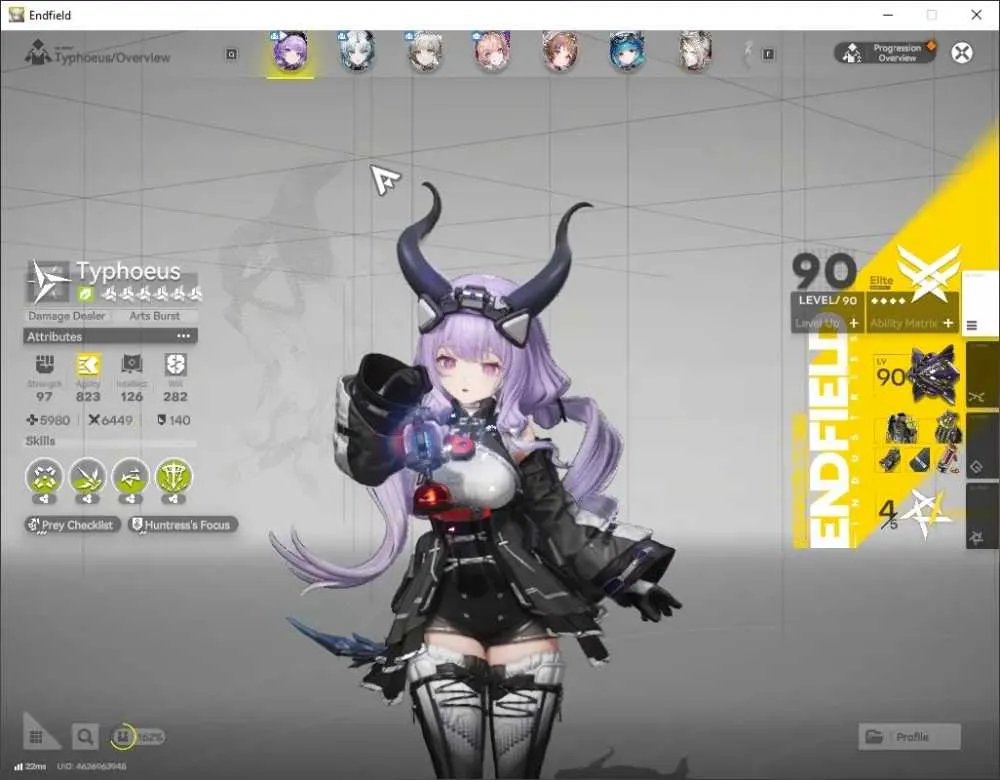Open the fourth skill icon under Skills
The height and width of the screenshot is (780, 1000).
click(173, 477)
